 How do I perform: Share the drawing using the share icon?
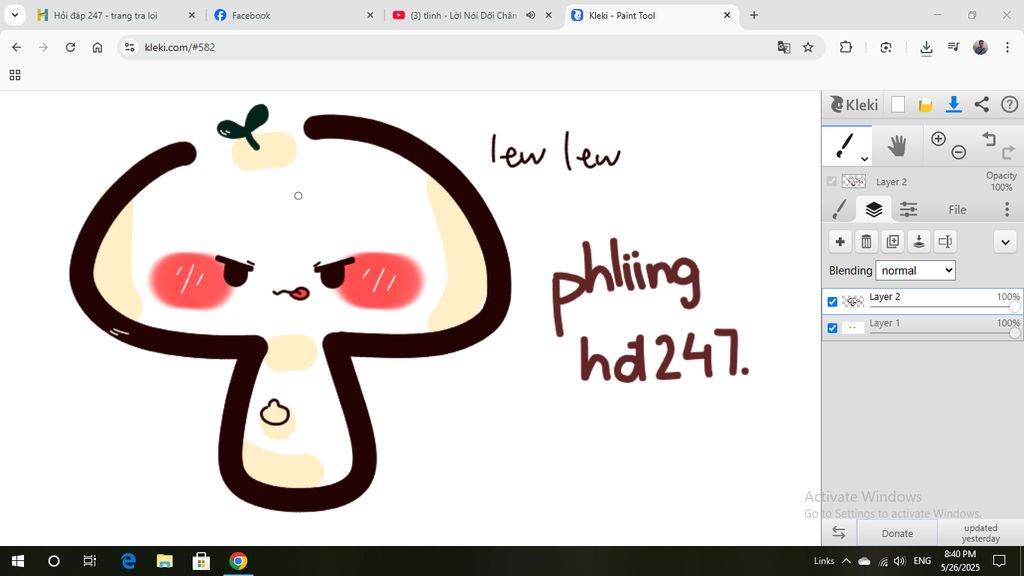(981, 104)
